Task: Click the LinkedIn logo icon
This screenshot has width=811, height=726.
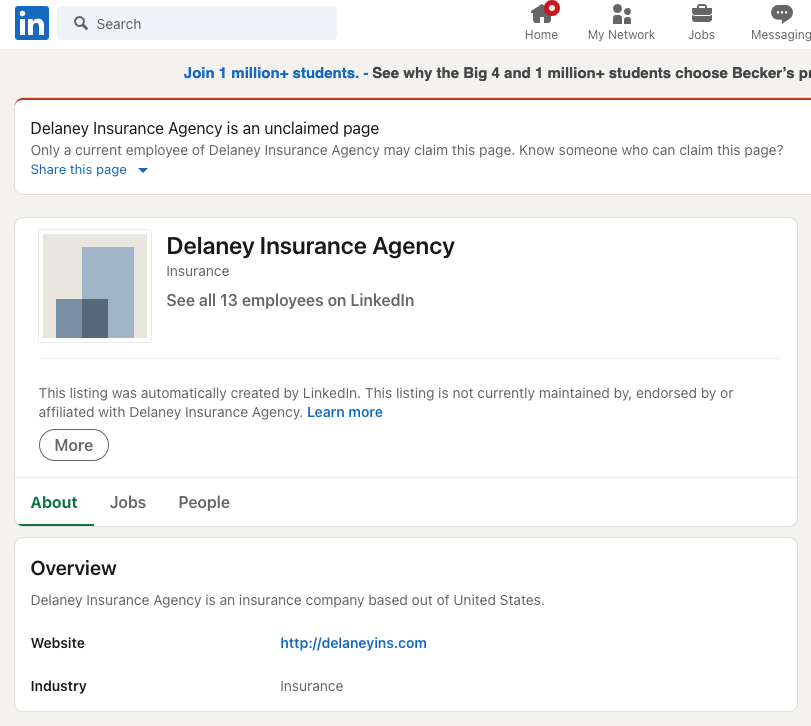Action: pyautogui.click(x=32, y=23)
